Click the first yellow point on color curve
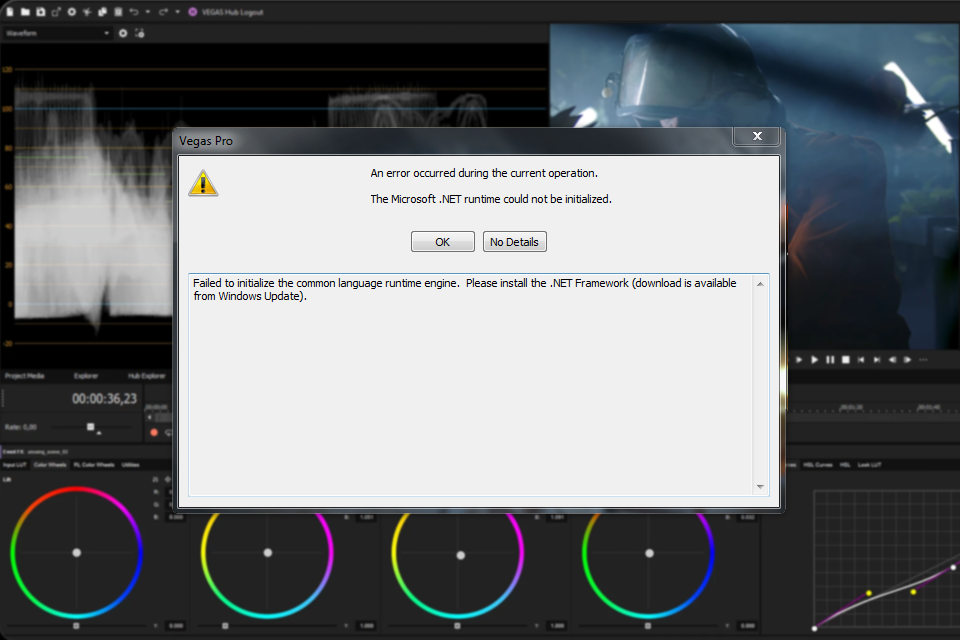 click(869, 593)
